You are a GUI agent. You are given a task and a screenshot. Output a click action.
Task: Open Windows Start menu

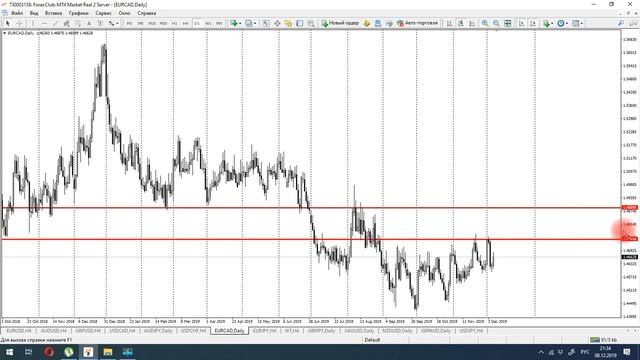tap(9, 352)
